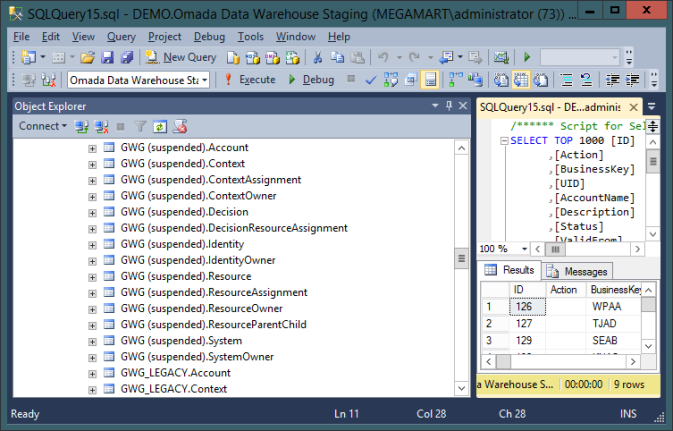The width and height of the screenshot is (673, 431).
Task: Expand GWG (suspended).System table node
Action: click(92, 342)
